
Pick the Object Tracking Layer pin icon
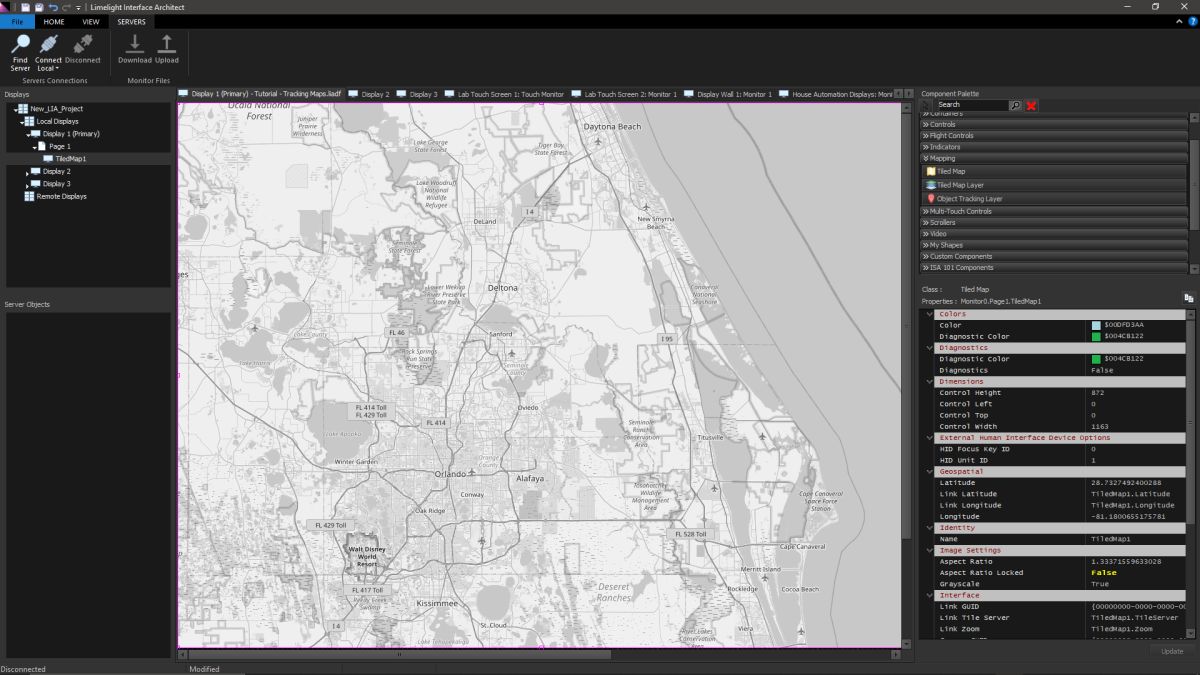pos(931,199)
